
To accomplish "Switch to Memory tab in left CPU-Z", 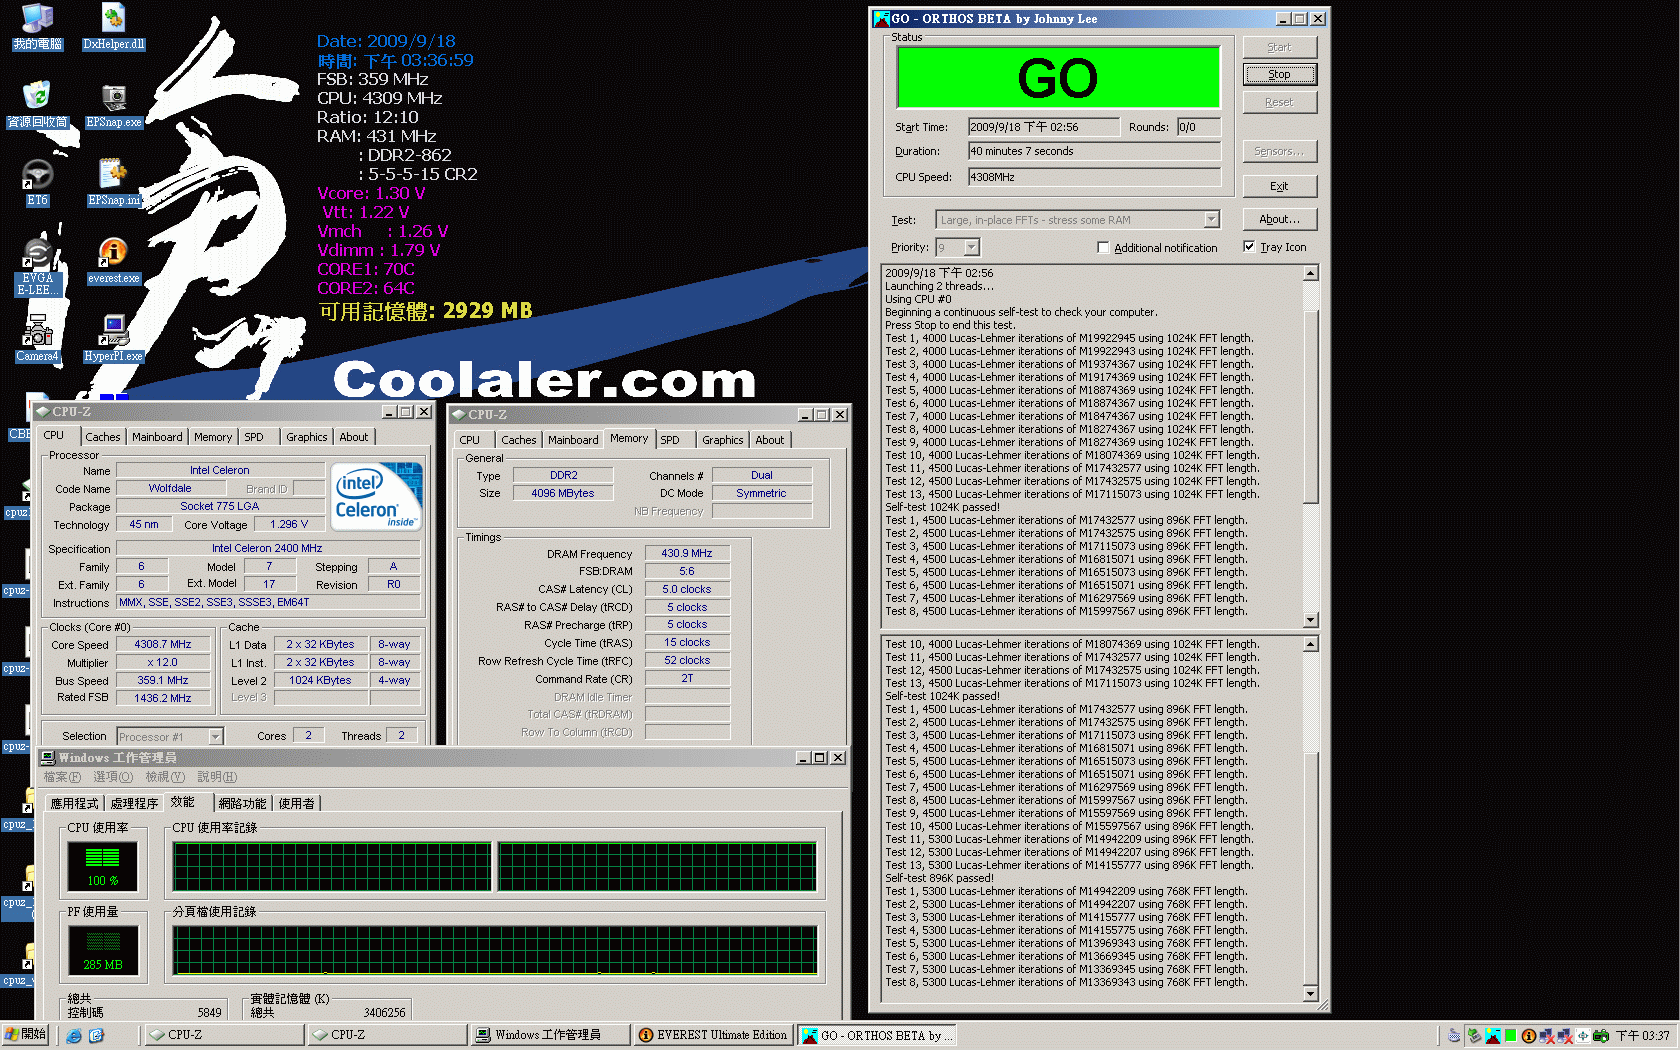I will coord(213,437).
